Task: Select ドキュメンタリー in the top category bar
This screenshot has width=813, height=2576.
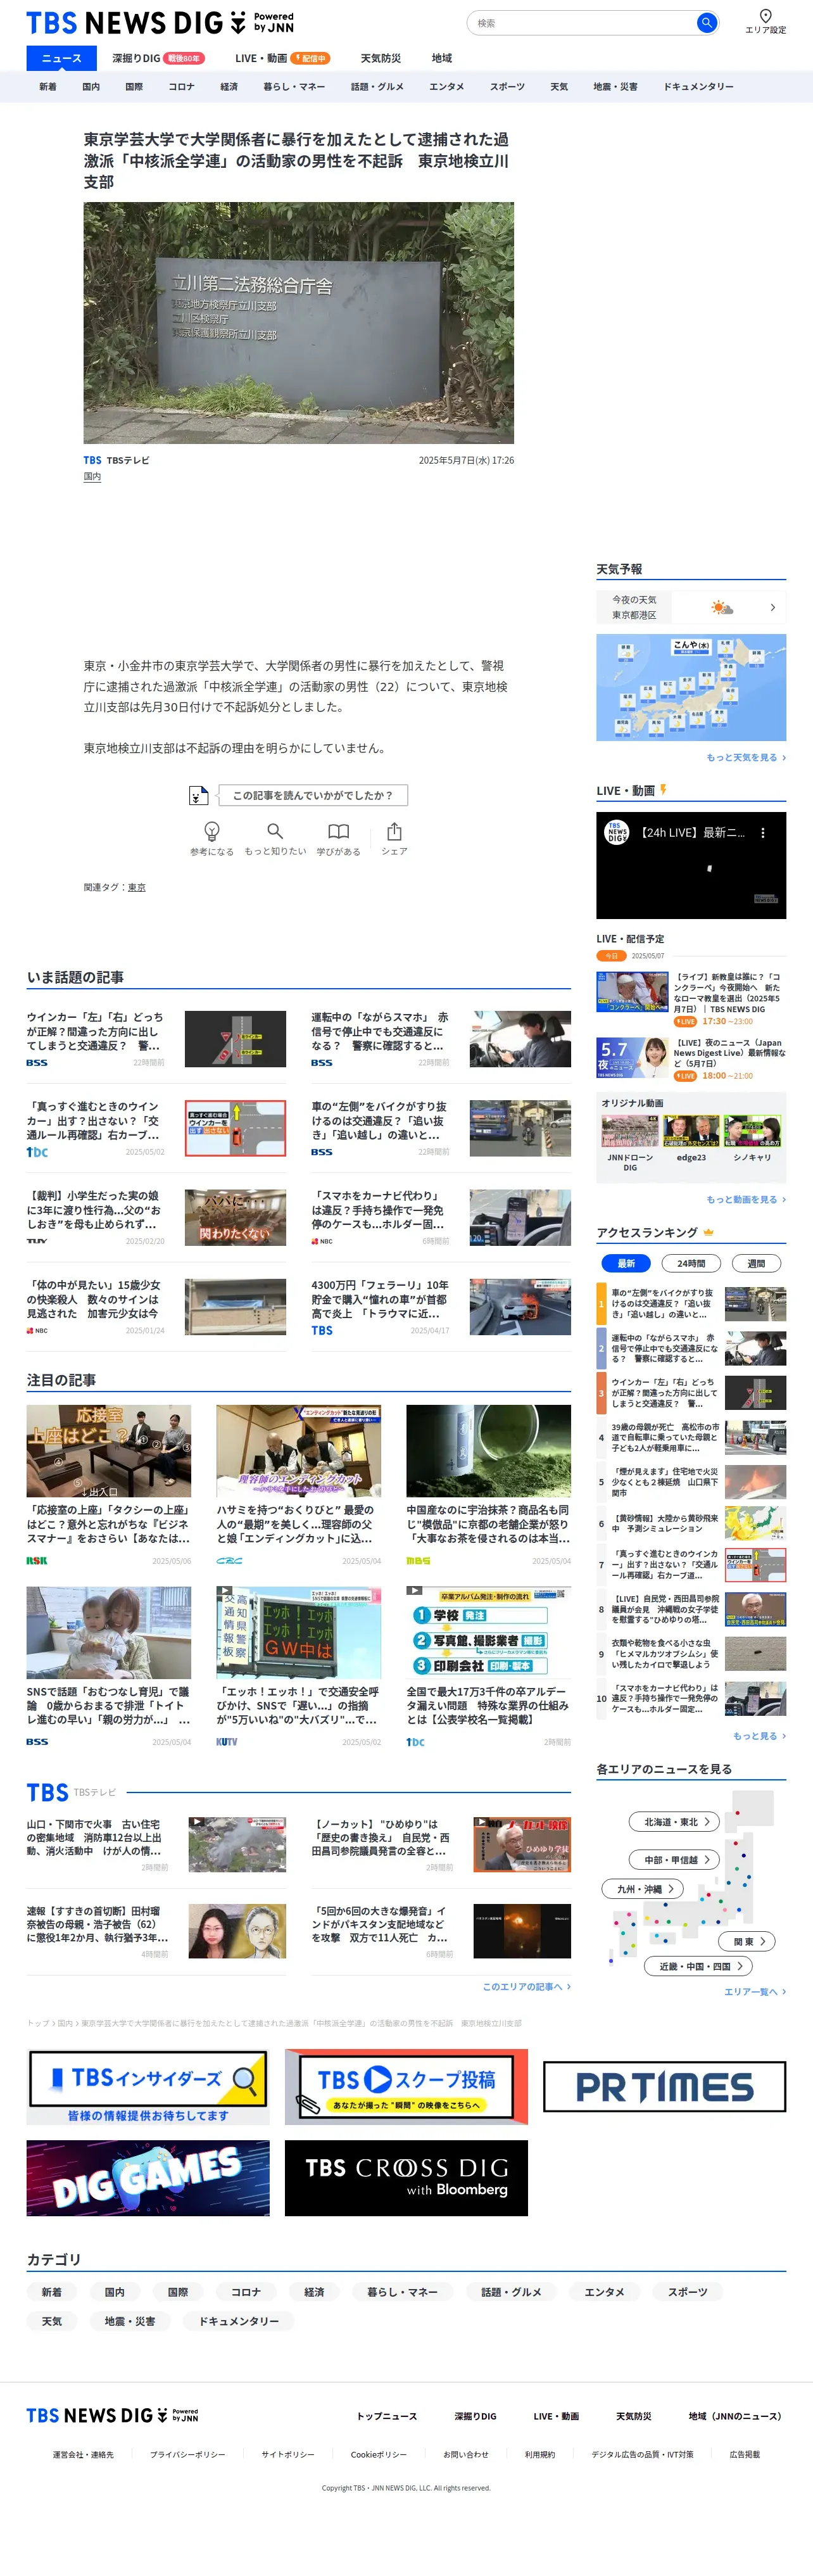Action: (x=698, y=87)
